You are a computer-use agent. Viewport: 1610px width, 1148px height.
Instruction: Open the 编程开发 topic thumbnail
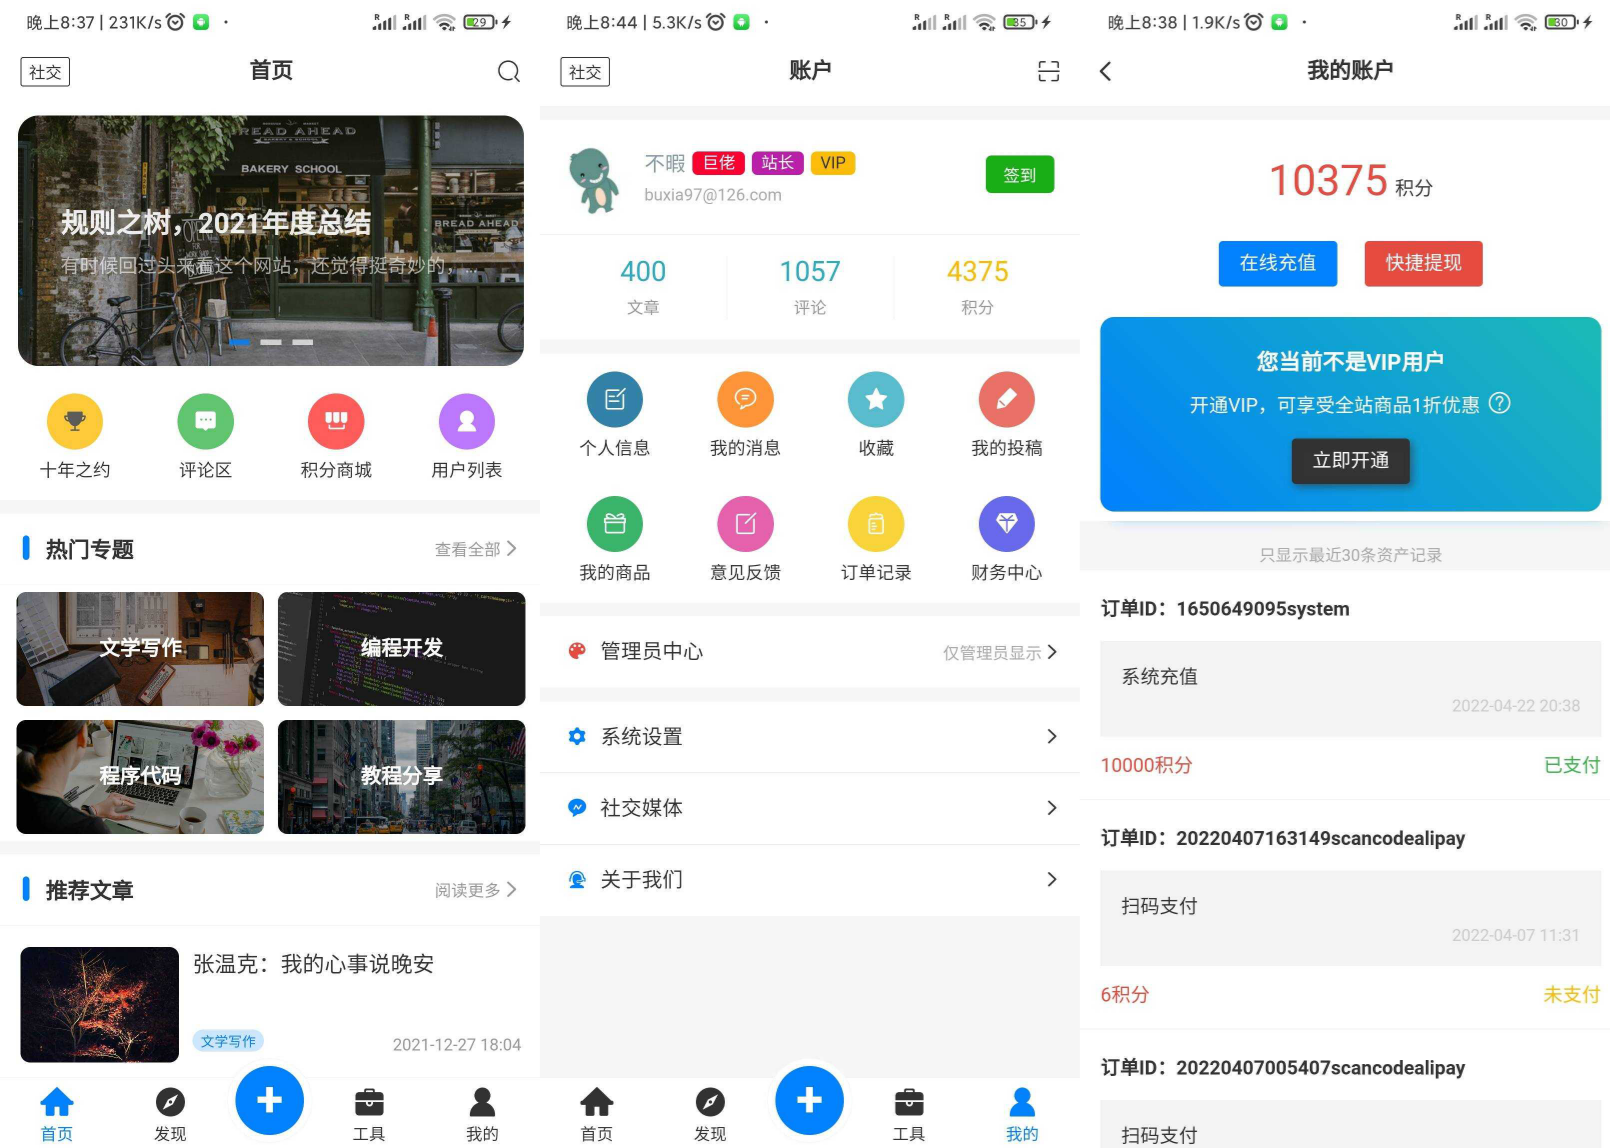point(401,648)
